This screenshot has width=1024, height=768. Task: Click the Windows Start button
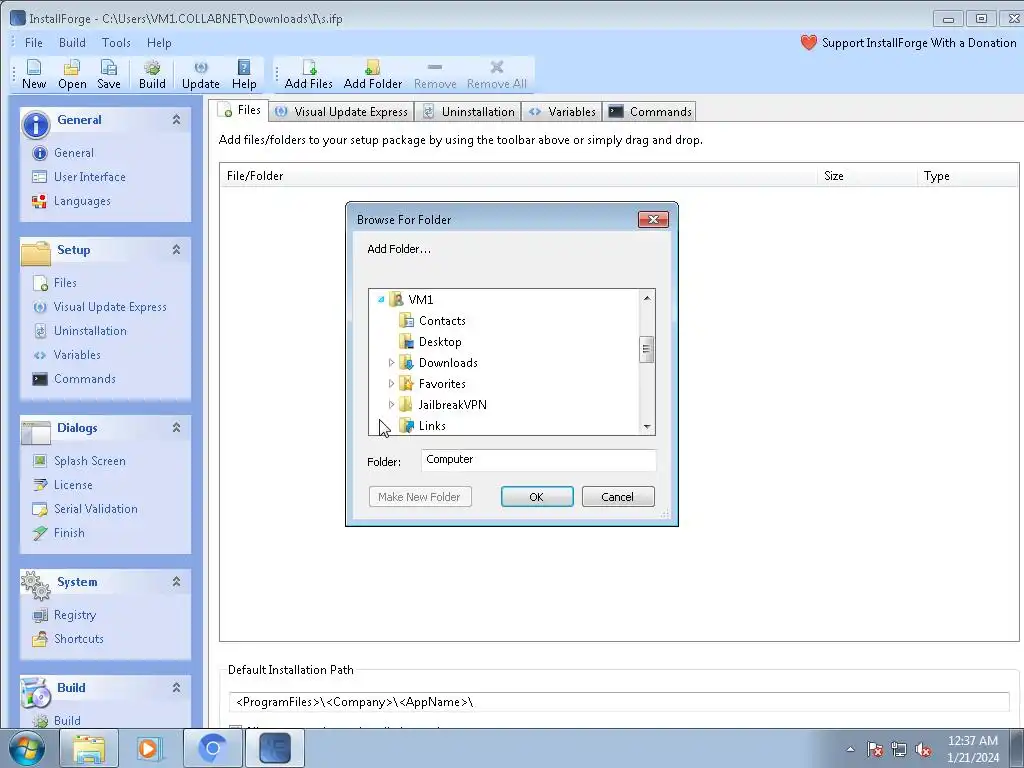point(26,748)
